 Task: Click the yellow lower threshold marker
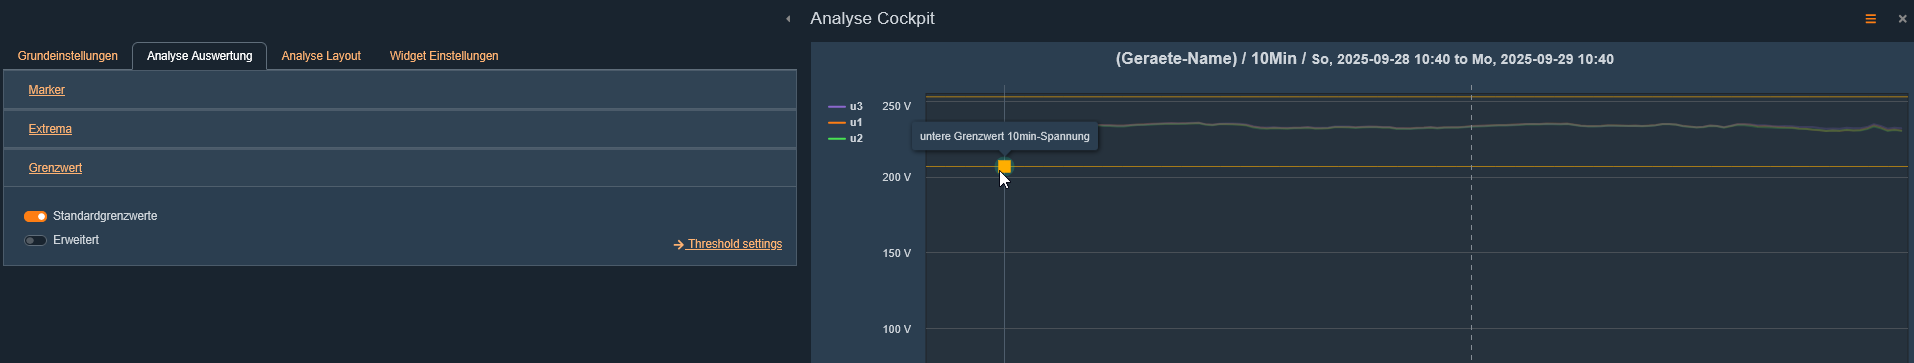coord(1005,166)
